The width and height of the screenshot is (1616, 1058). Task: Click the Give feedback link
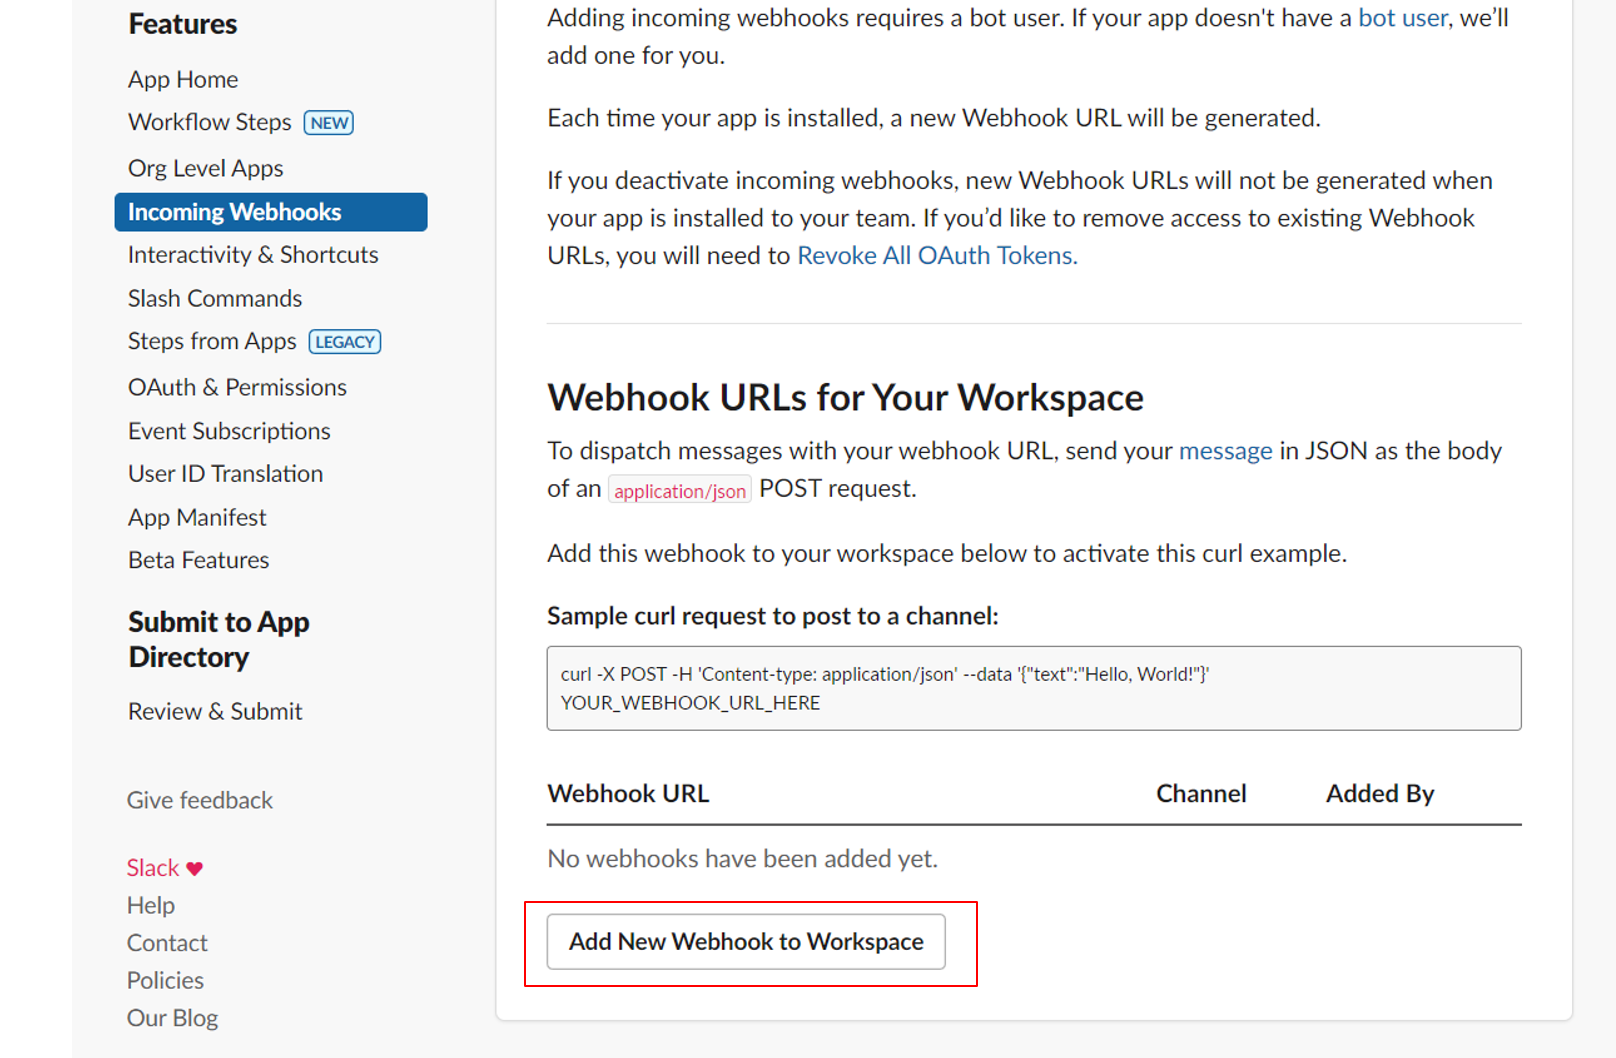[200, 800]
